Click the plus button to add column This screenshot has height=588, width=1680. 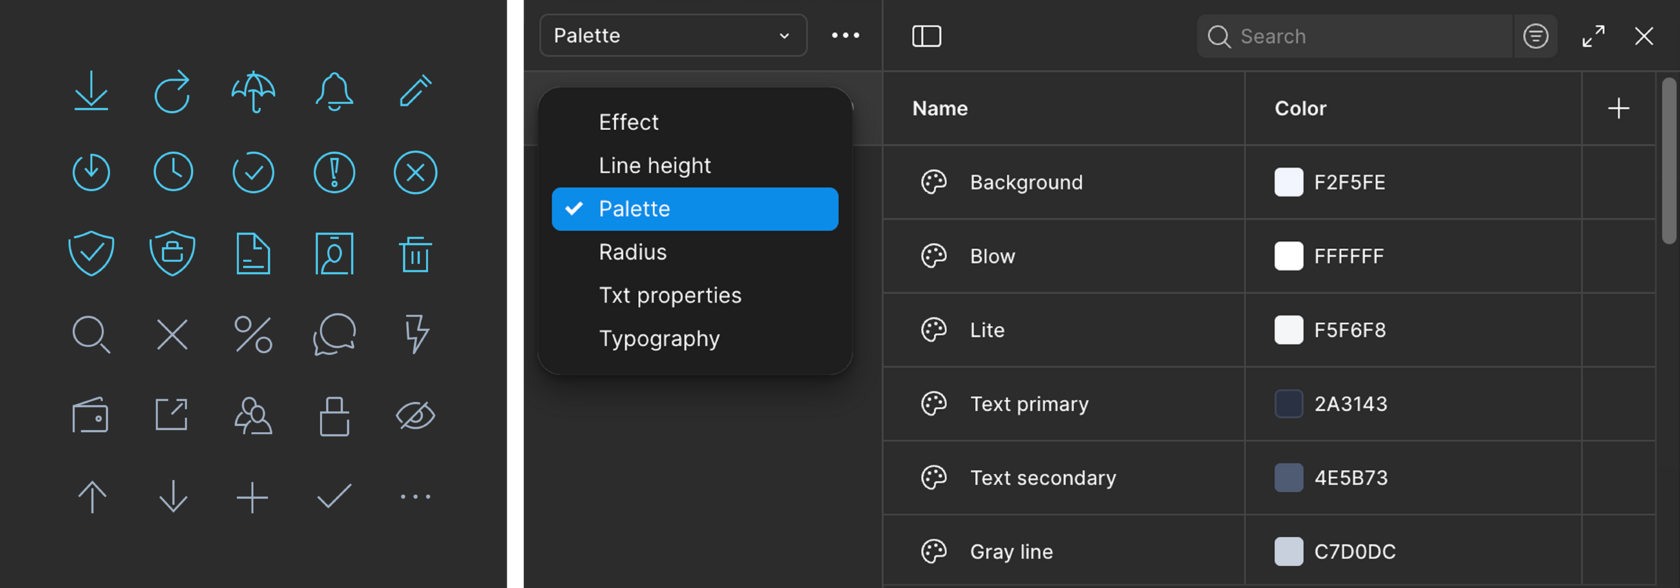pos(1618,108)
